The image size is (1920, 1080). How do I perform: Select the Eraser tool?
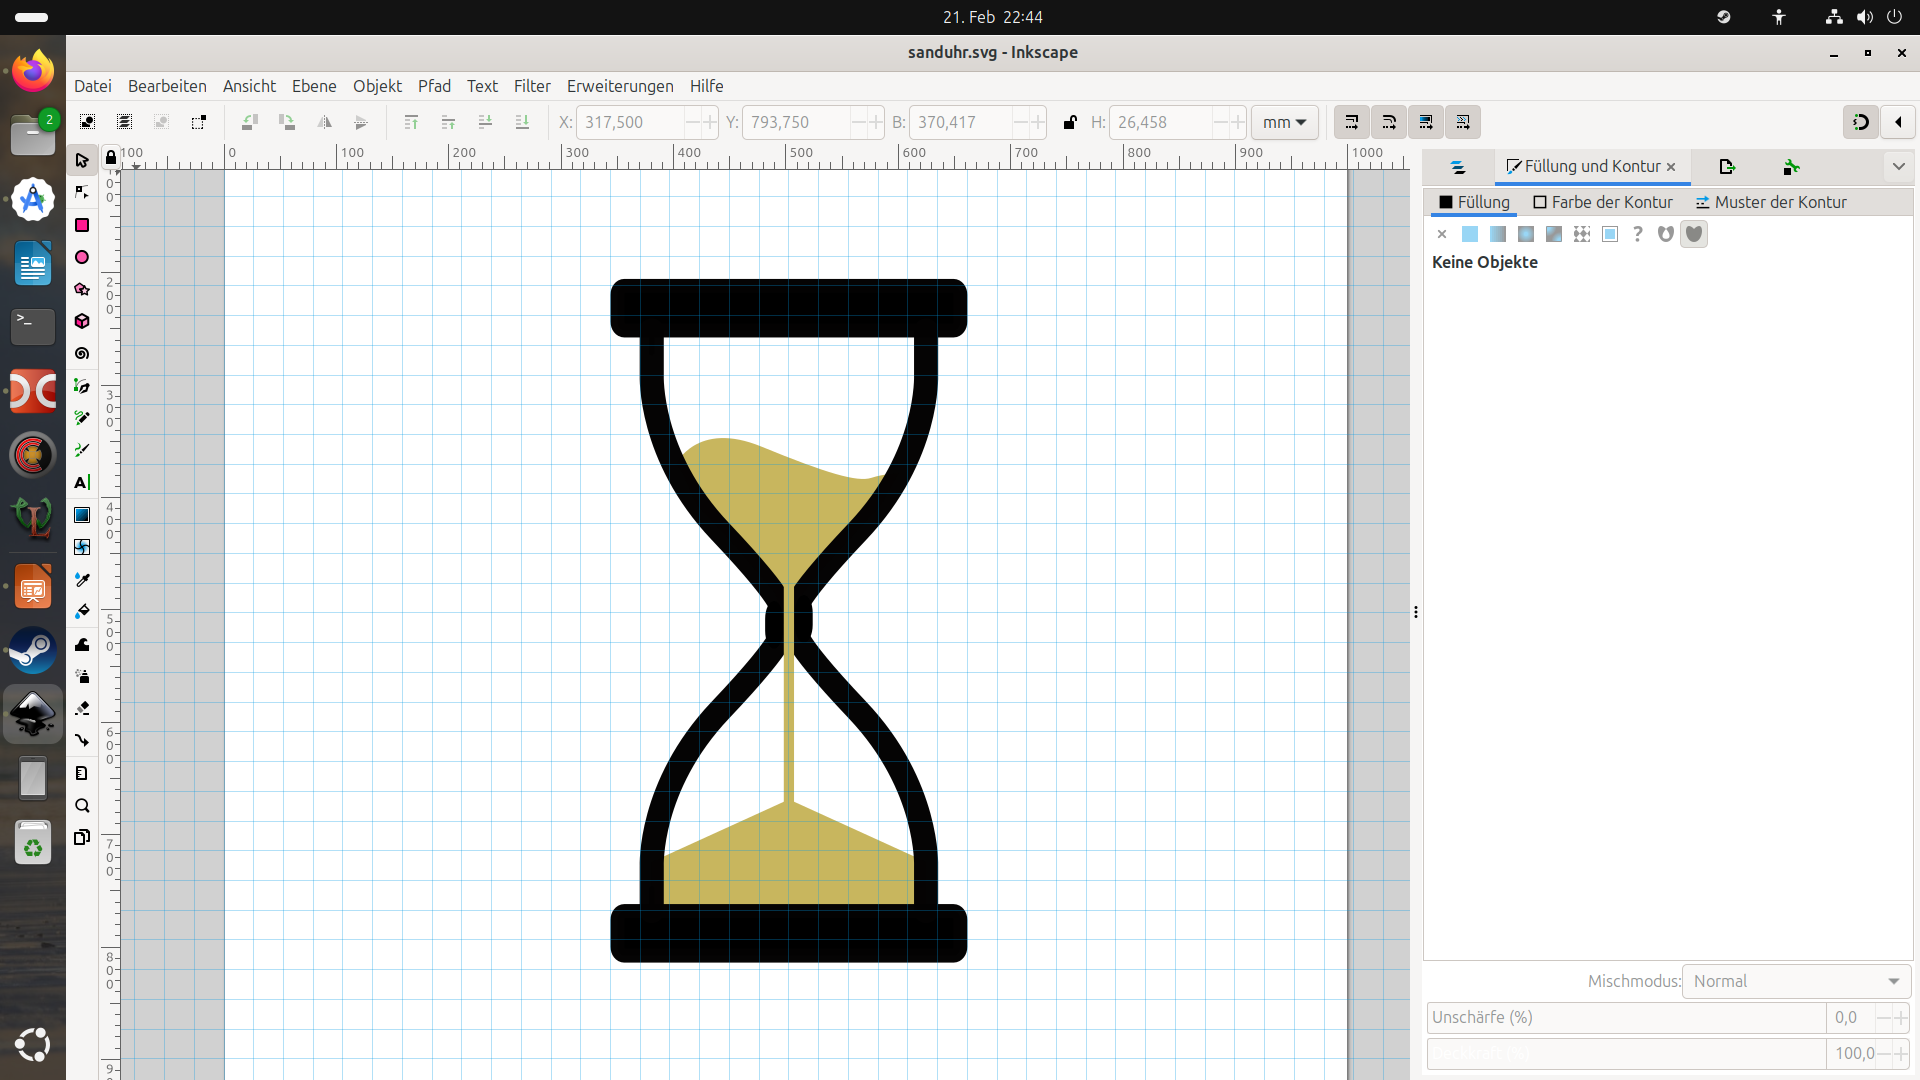(x=82, y=708)
